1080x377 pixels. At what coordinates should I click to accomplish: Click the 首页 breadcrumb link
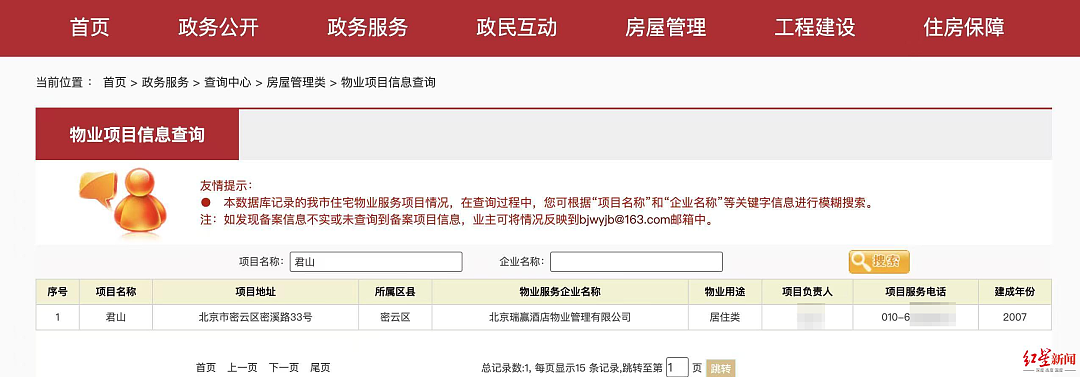point(114,83)
